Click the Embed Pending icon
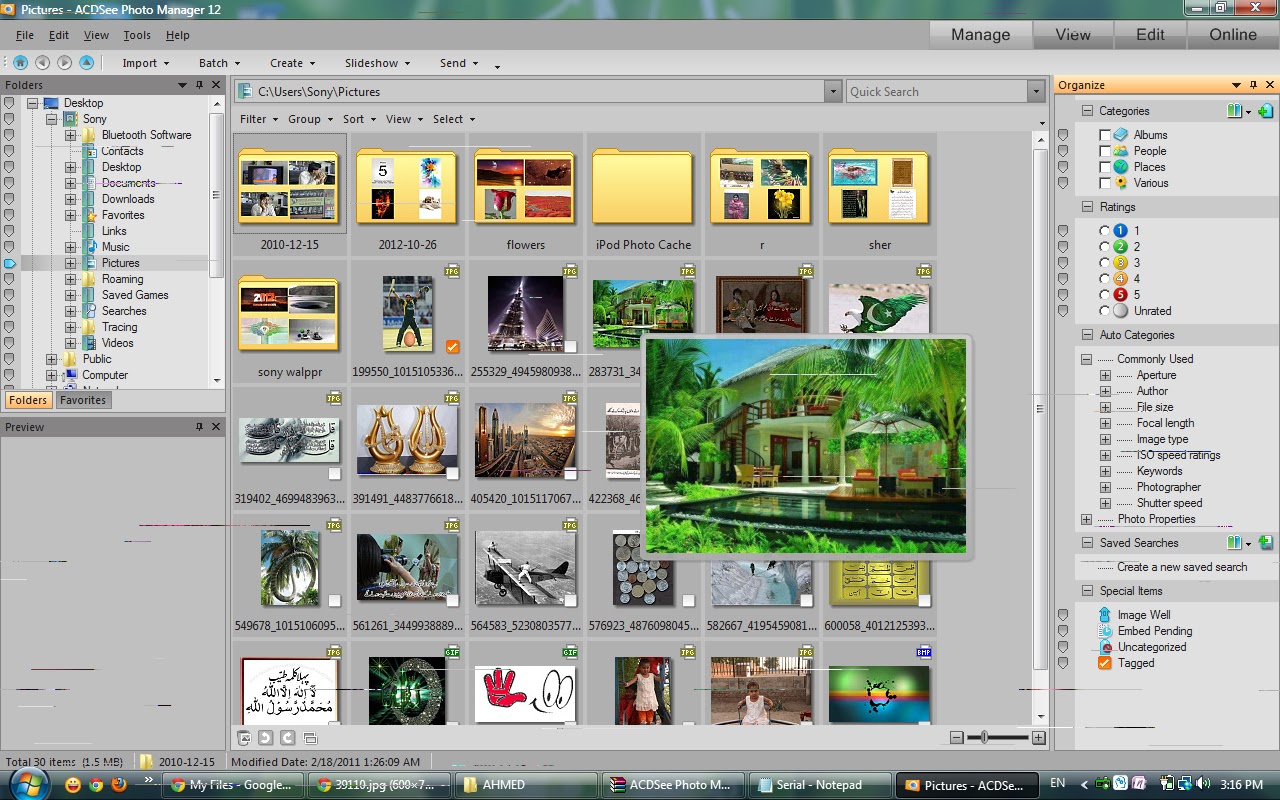 point(1105,631)
